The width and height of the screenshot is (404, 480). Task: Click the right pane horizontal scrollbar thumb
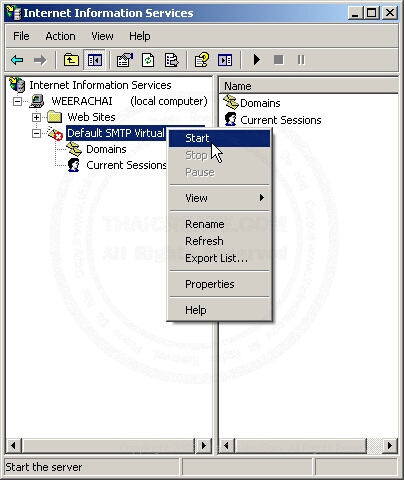click(300, 445)
